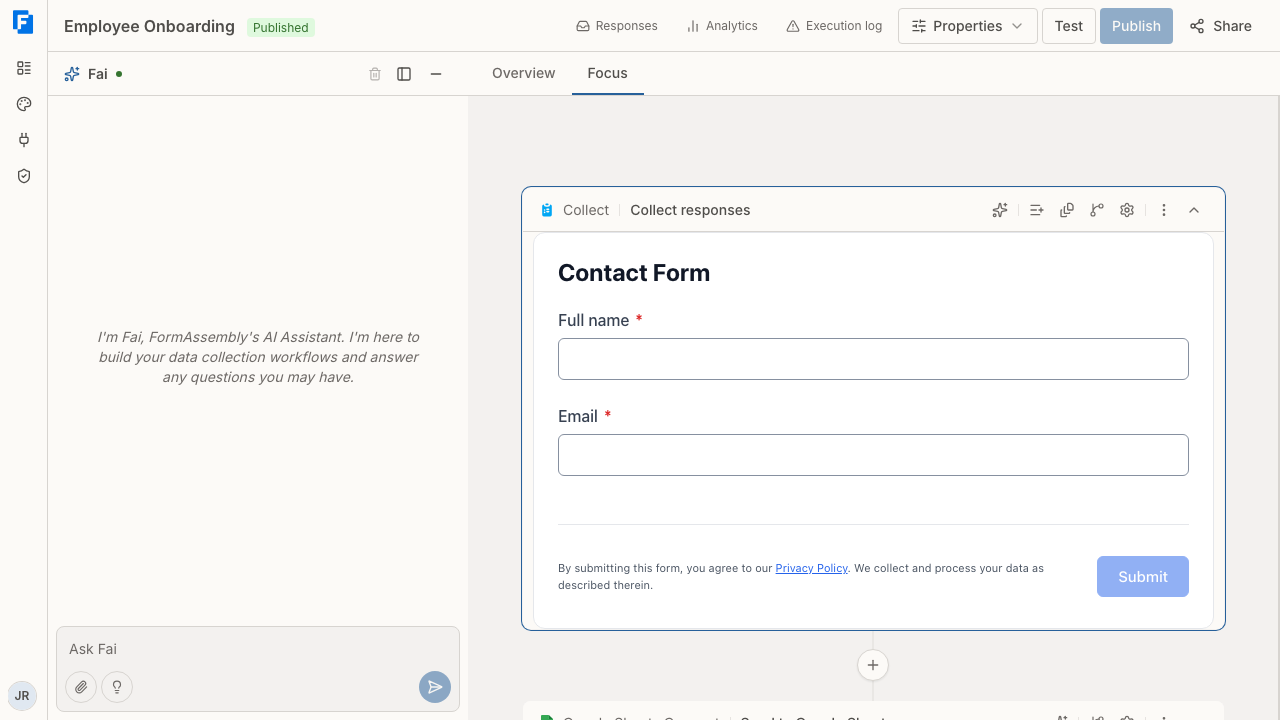Image resolution: width=1280 pixels, height=720 pixels.
Task: Open Collect step settings gear
Action: point(1127,210)
